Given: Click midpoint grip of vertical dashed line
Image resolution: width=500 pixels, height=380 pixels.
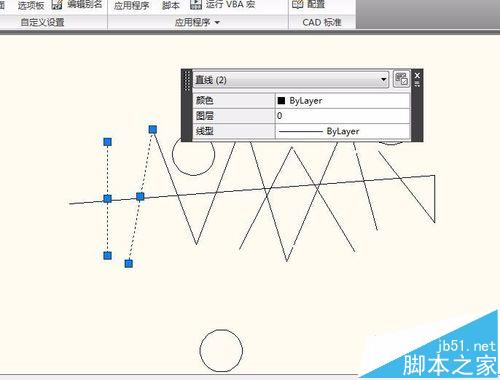Looking at the screenshot, I should point(107,199).
